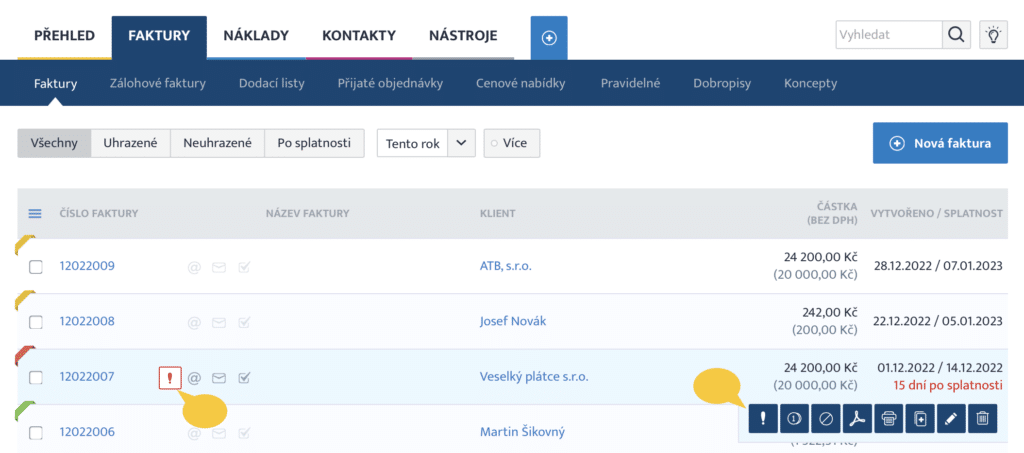Click the trash delete icon in row actions
This screenshot has width=1024, height=453.
click(981, 421)
